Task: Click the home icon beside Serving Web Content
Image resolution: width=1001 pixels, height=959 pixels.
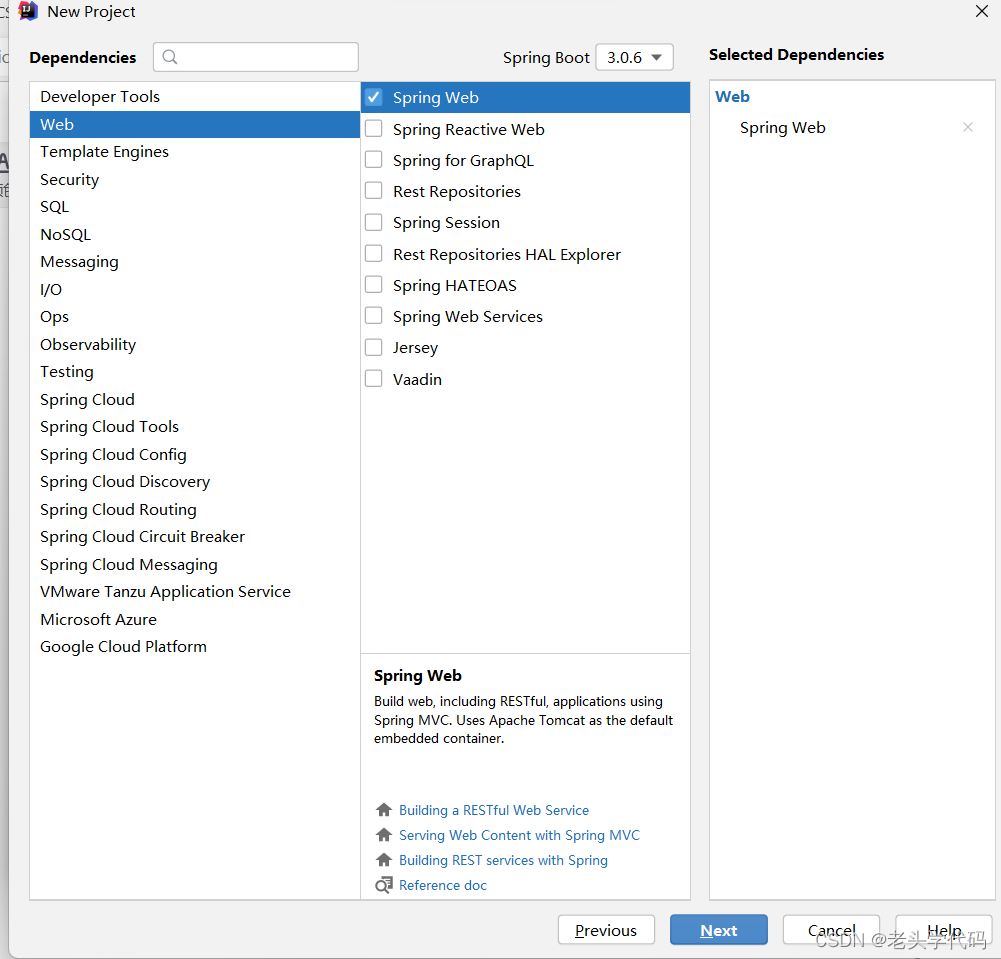Action: click(x=384, y=834)
